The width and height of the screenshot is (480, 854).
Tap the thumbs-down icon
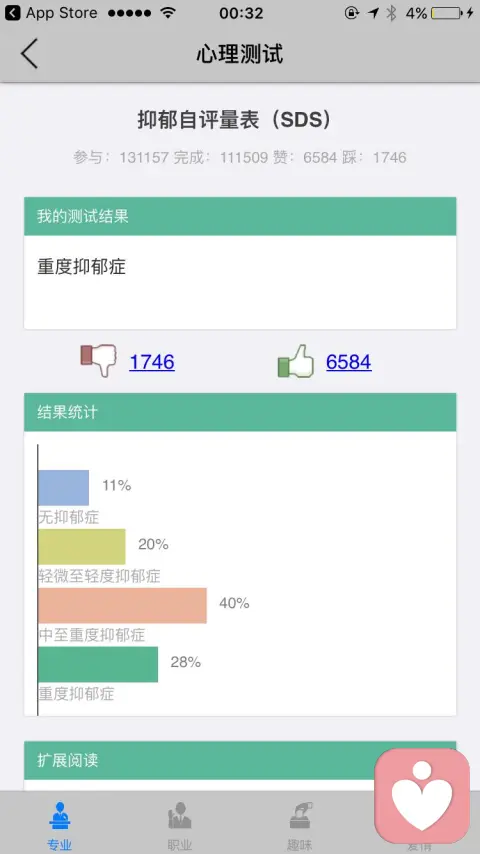point(99,360)
